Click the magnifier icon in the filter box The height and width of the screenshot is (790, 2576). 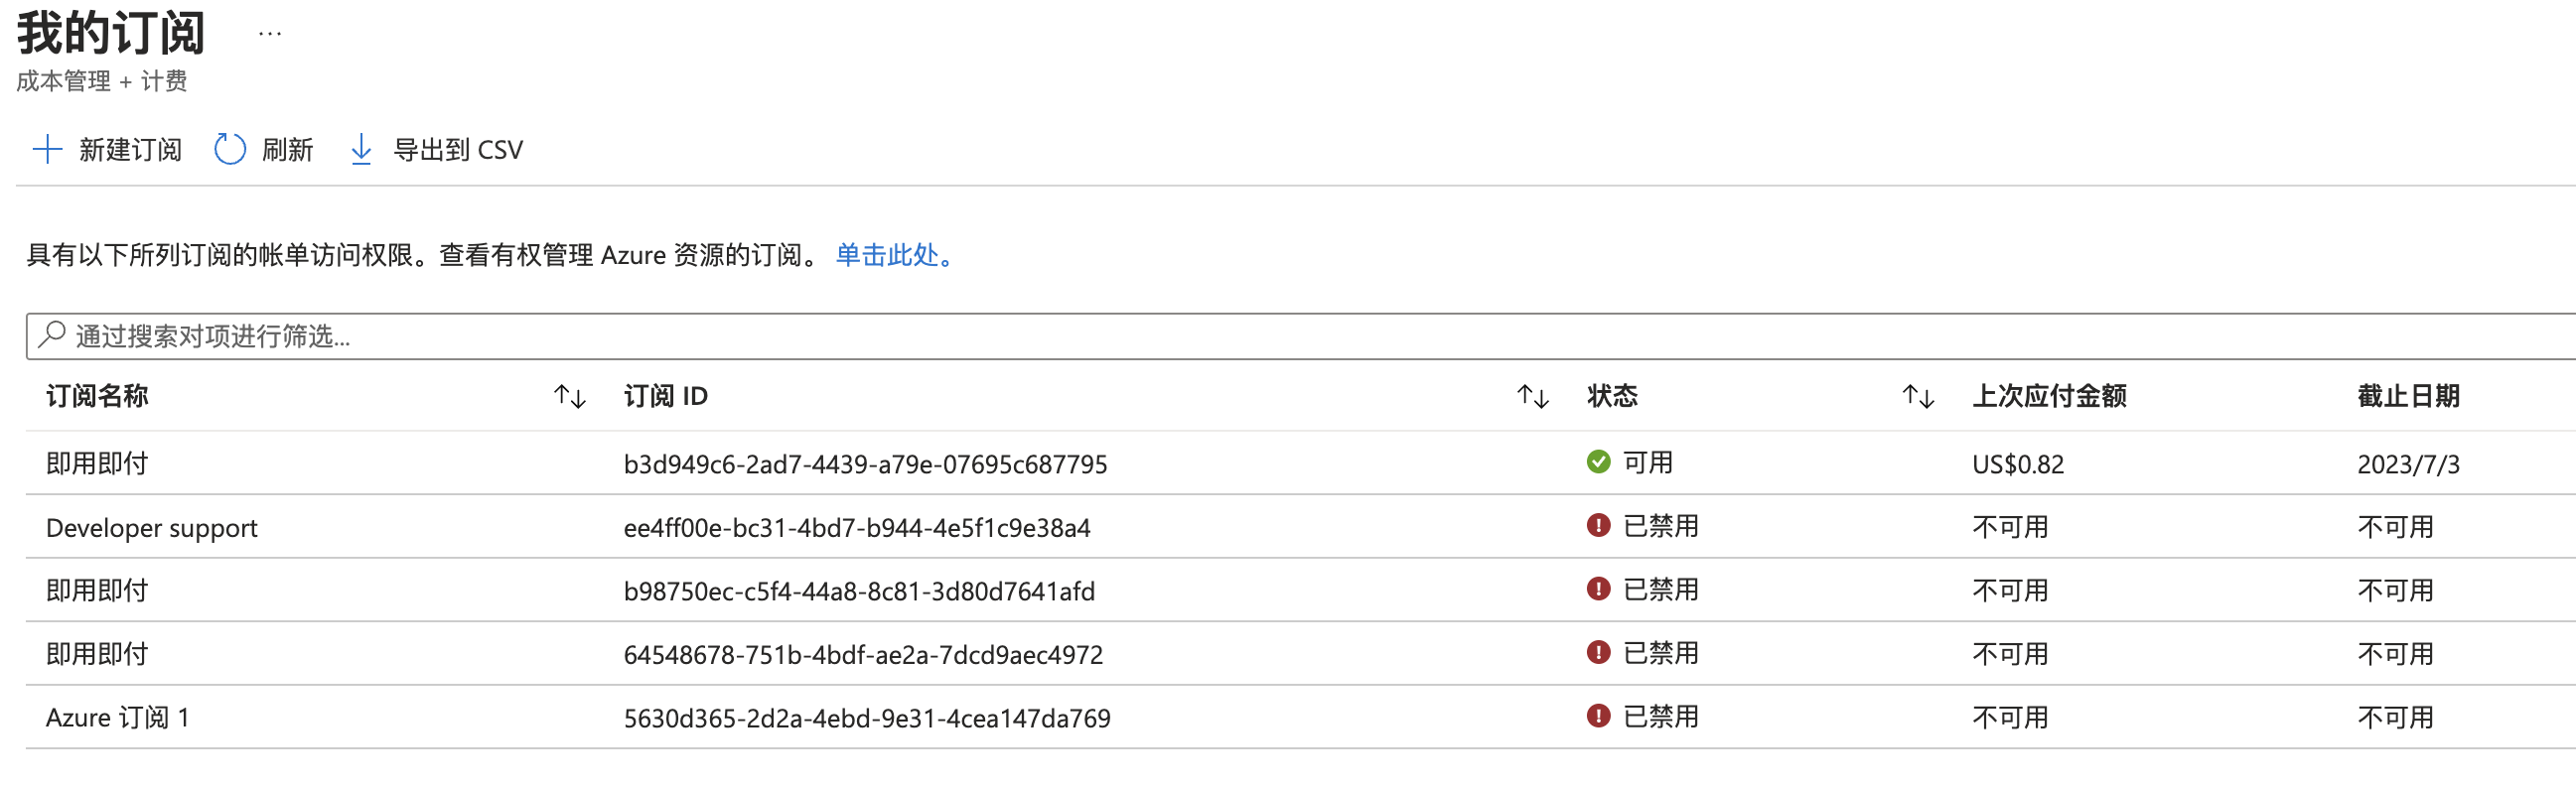click(x=51, y=335)
